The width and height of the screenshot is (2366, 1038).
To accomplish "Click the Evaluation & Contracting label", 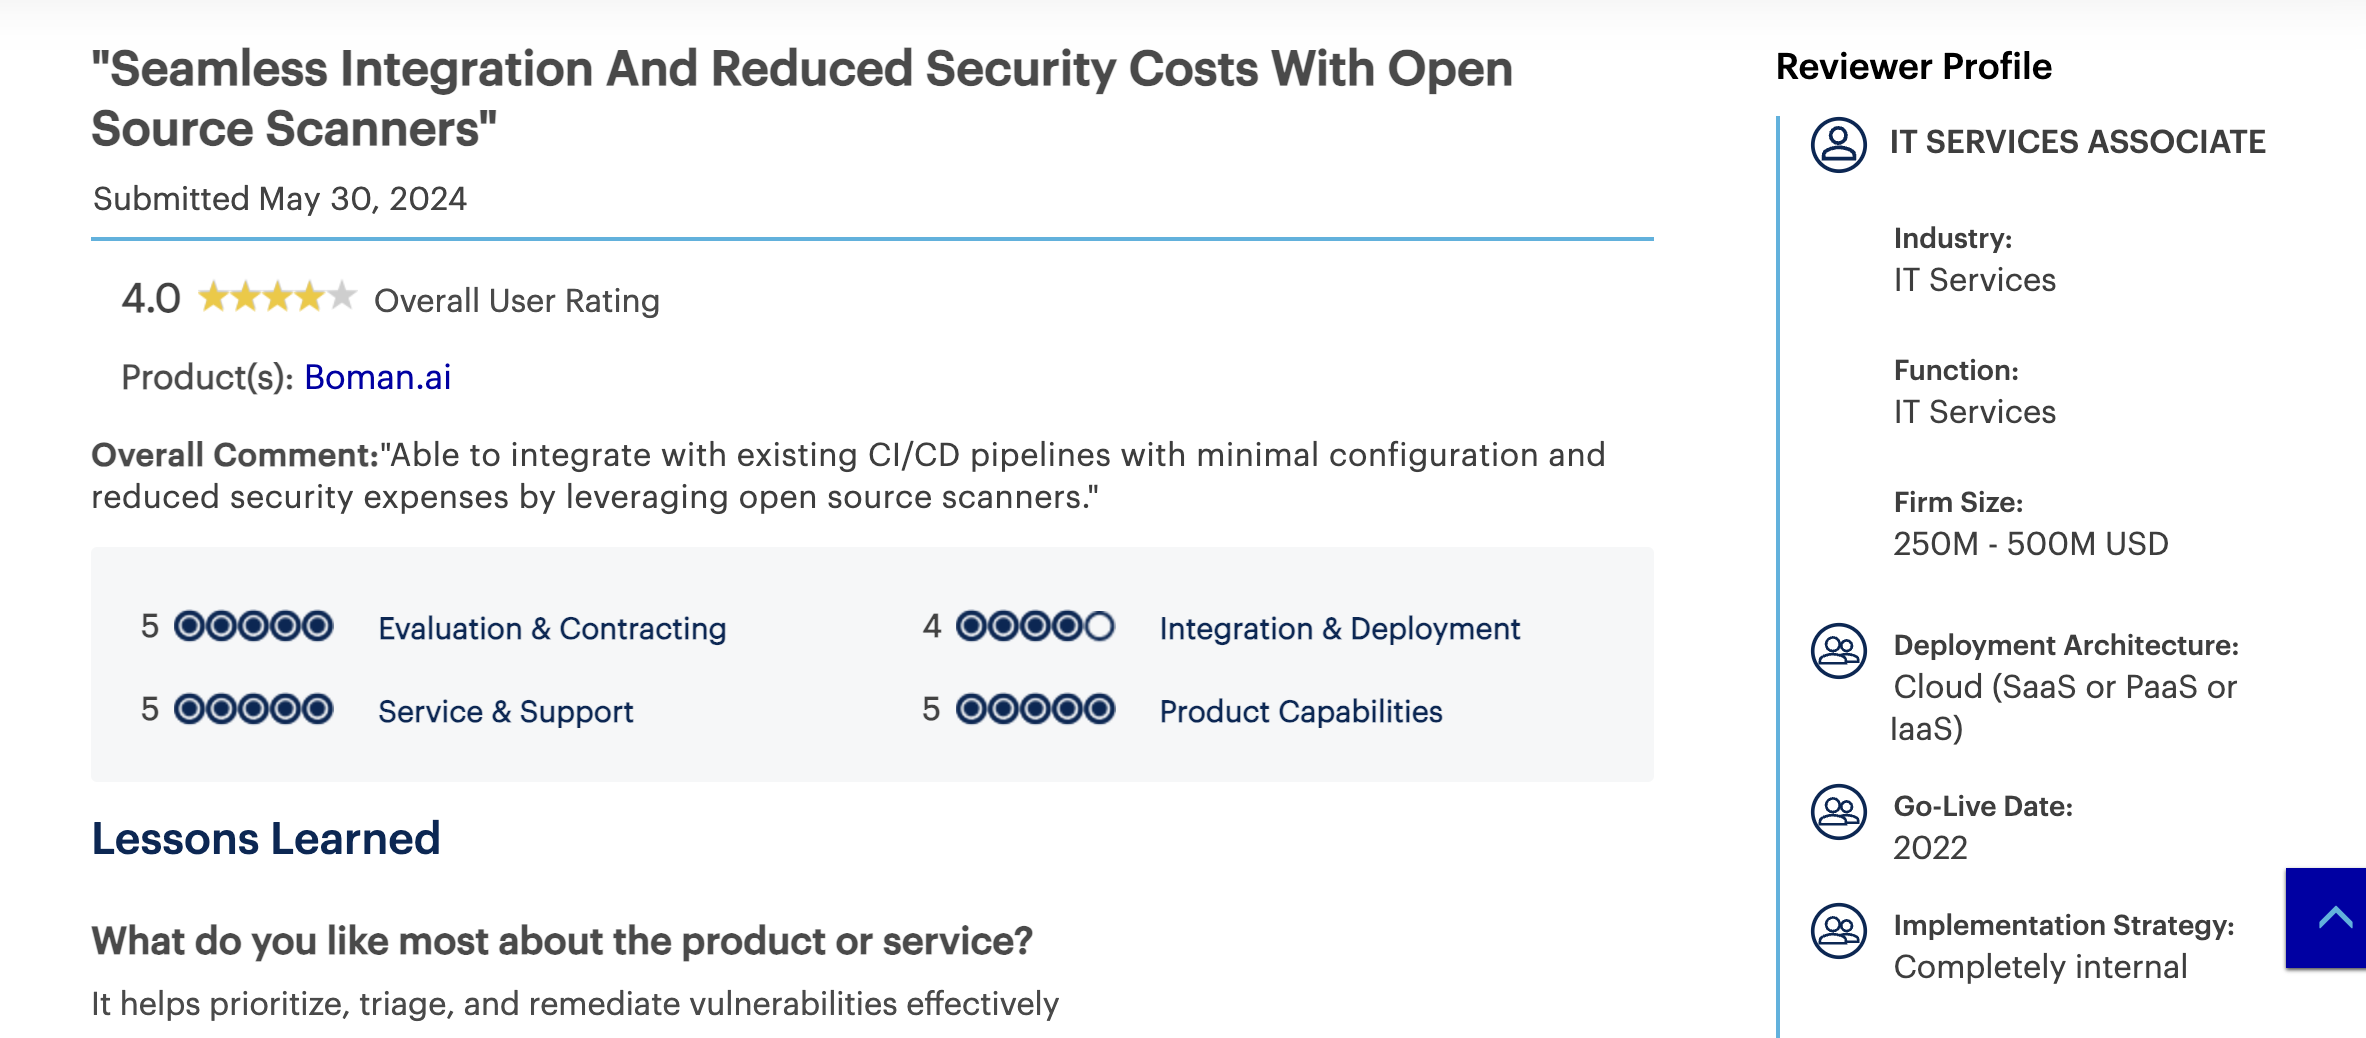I will pyautogui.click(x=552, y=628).
